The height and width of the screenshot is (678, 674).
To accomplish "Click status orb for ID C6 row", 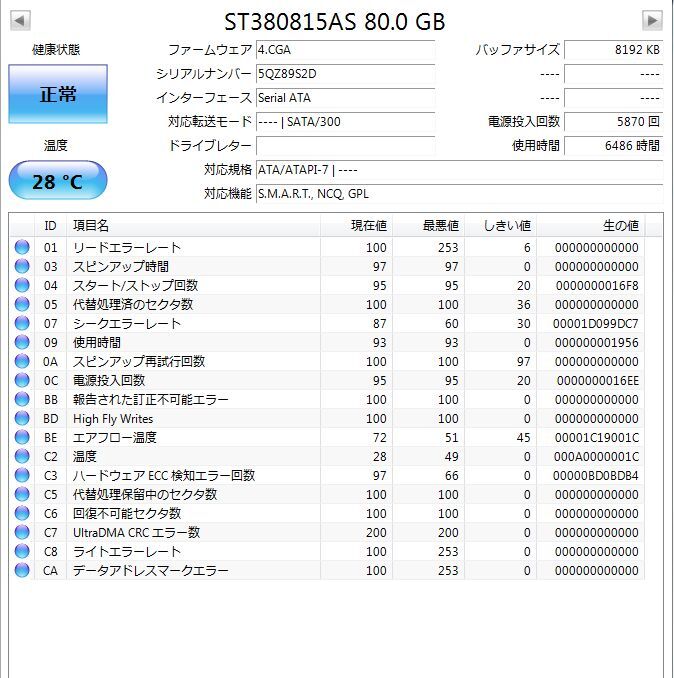I will click(x=22, y=513).
